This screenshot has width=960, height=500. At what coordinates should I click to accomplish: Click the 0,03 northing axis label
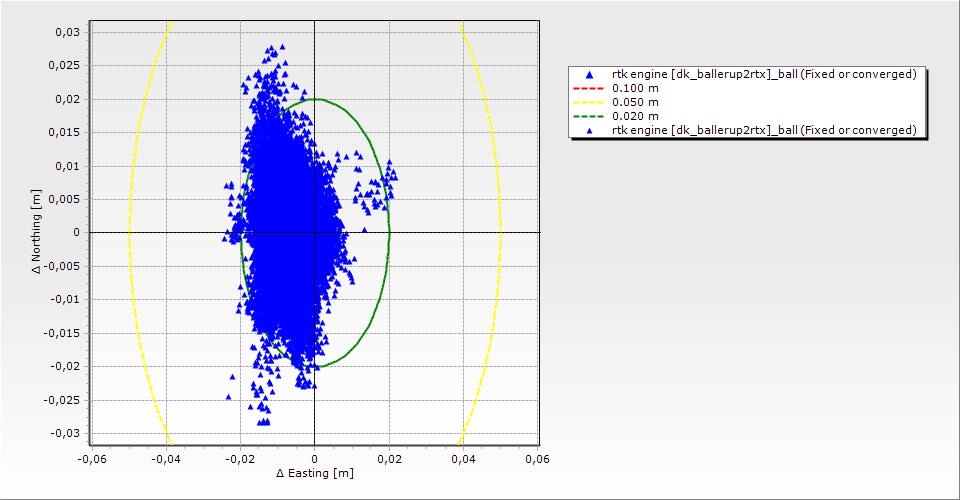click(x=68, y=32)
